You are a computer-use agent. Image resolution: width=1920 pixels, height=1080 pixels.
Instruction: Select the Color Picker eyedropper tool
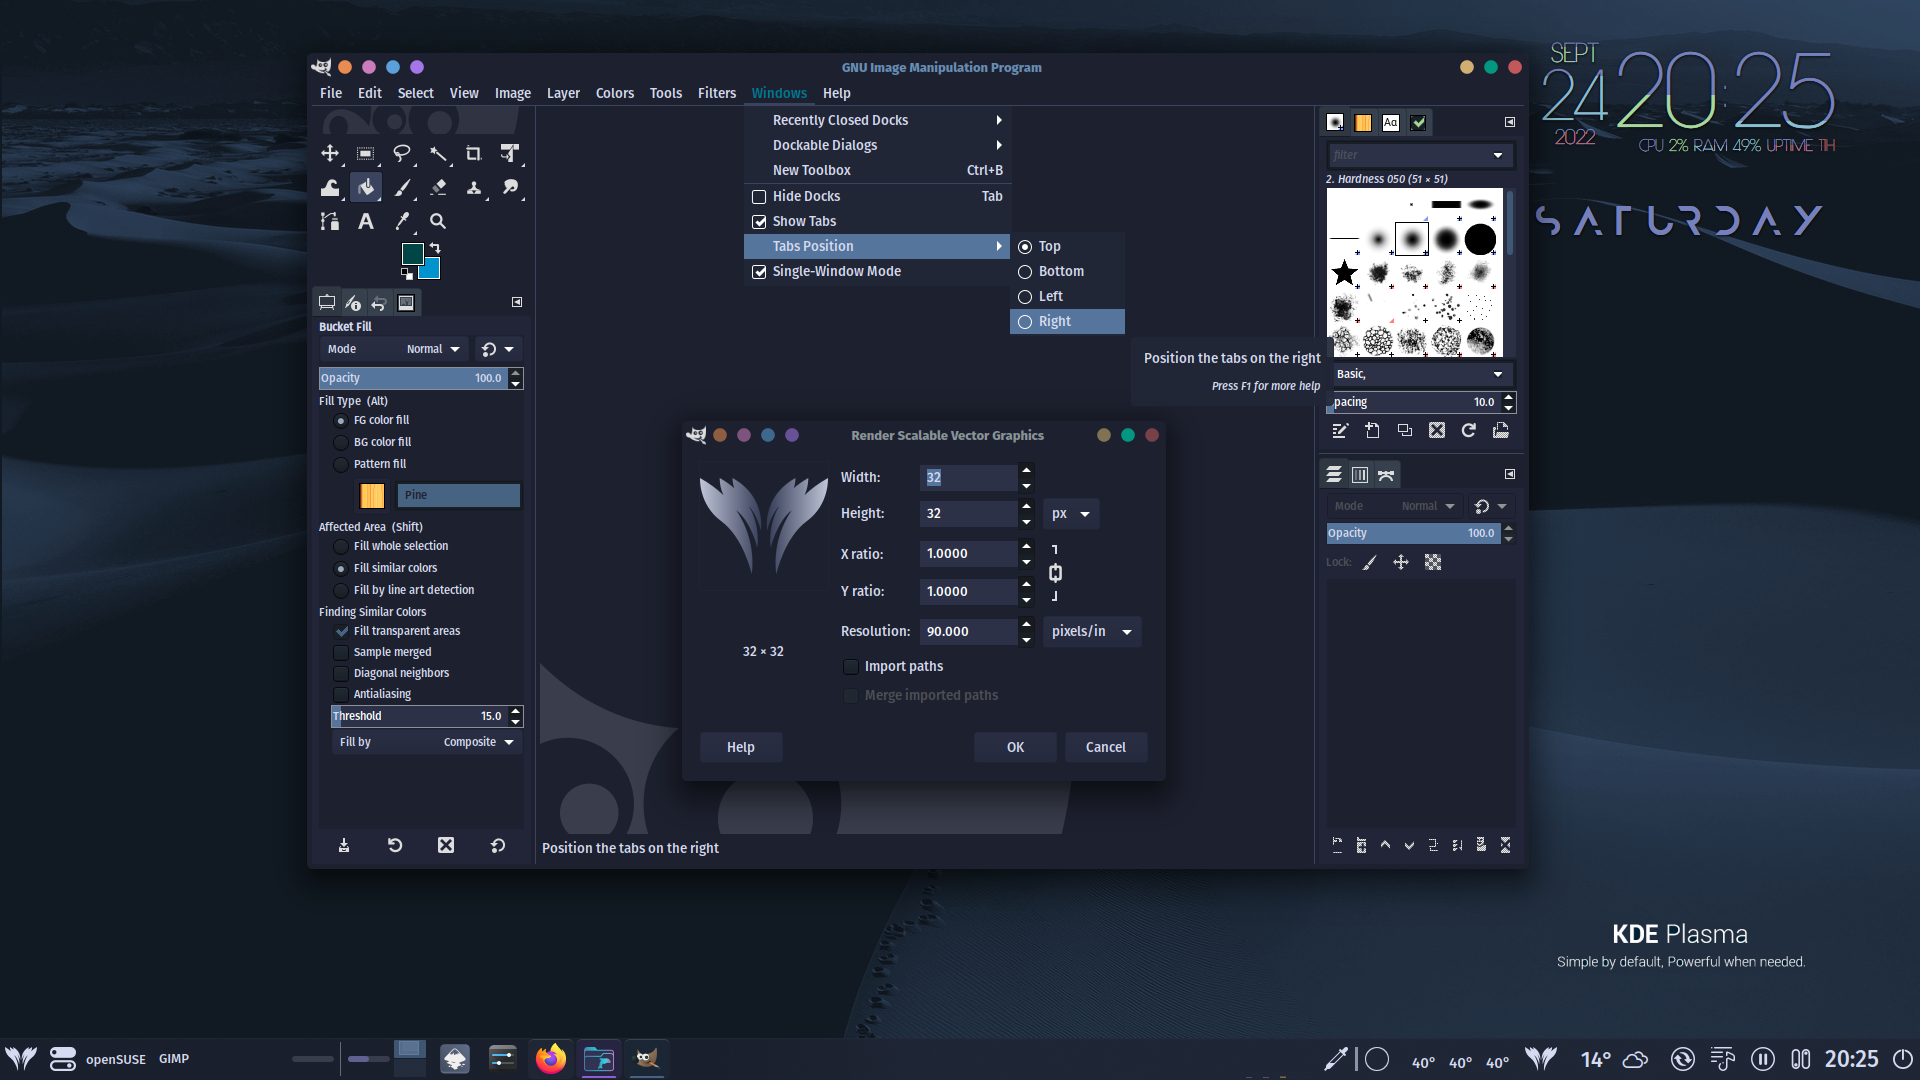click(402, 221)
